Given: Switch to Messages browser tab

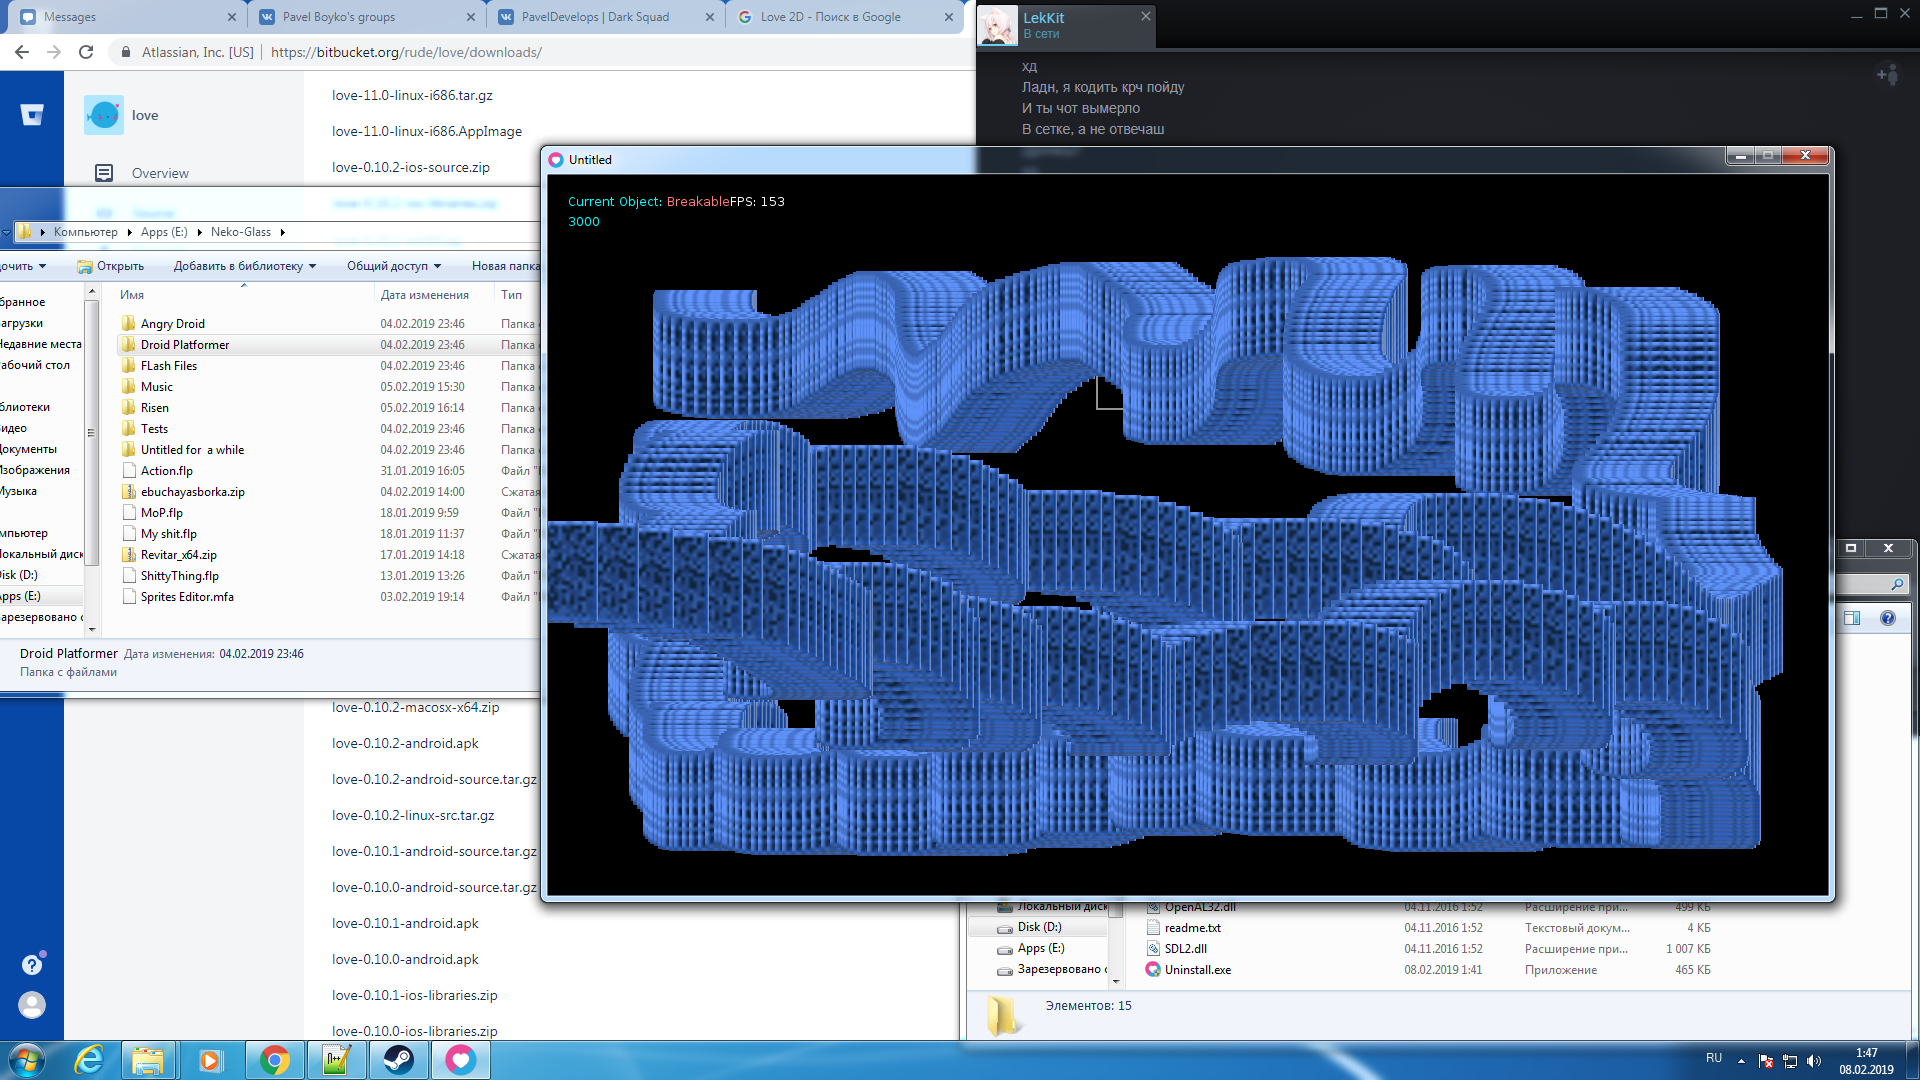Looking at the screenshot, I should [x=126, y=17].
